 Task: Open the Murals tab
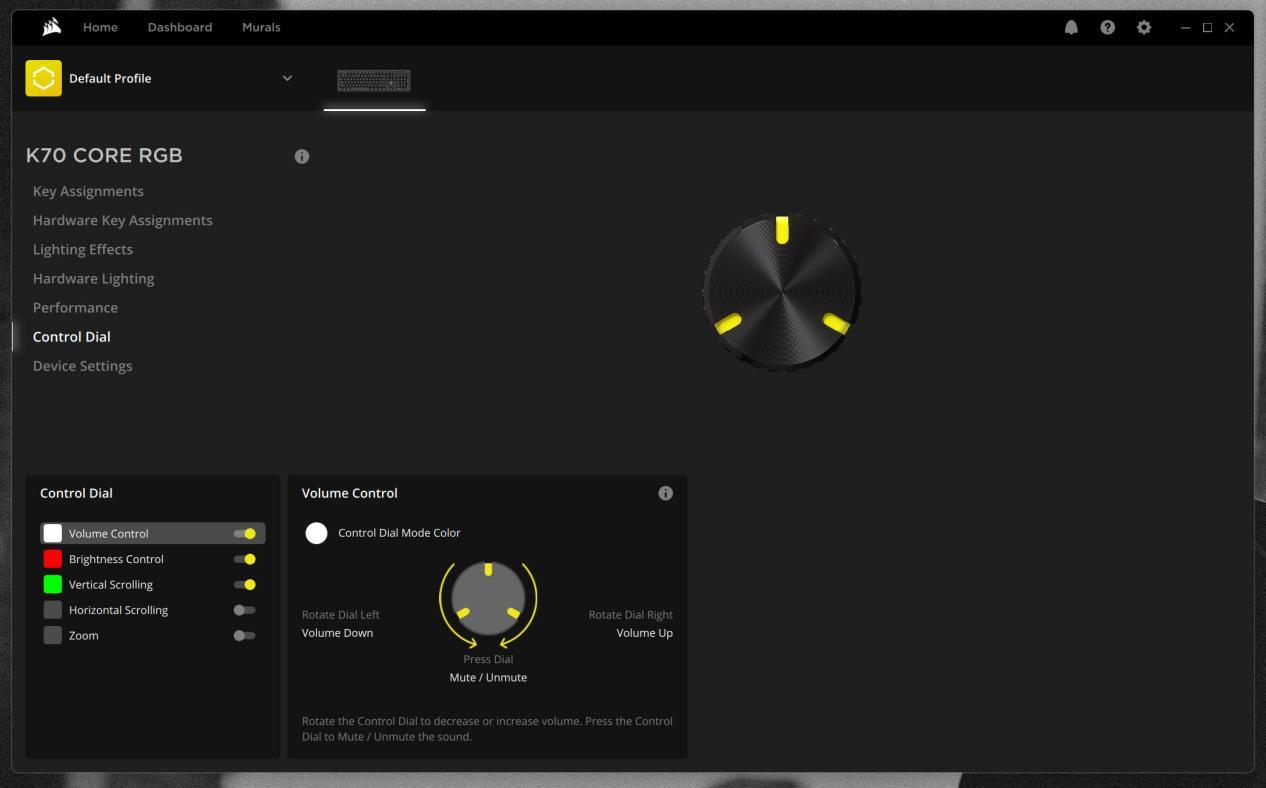[261, 27]
